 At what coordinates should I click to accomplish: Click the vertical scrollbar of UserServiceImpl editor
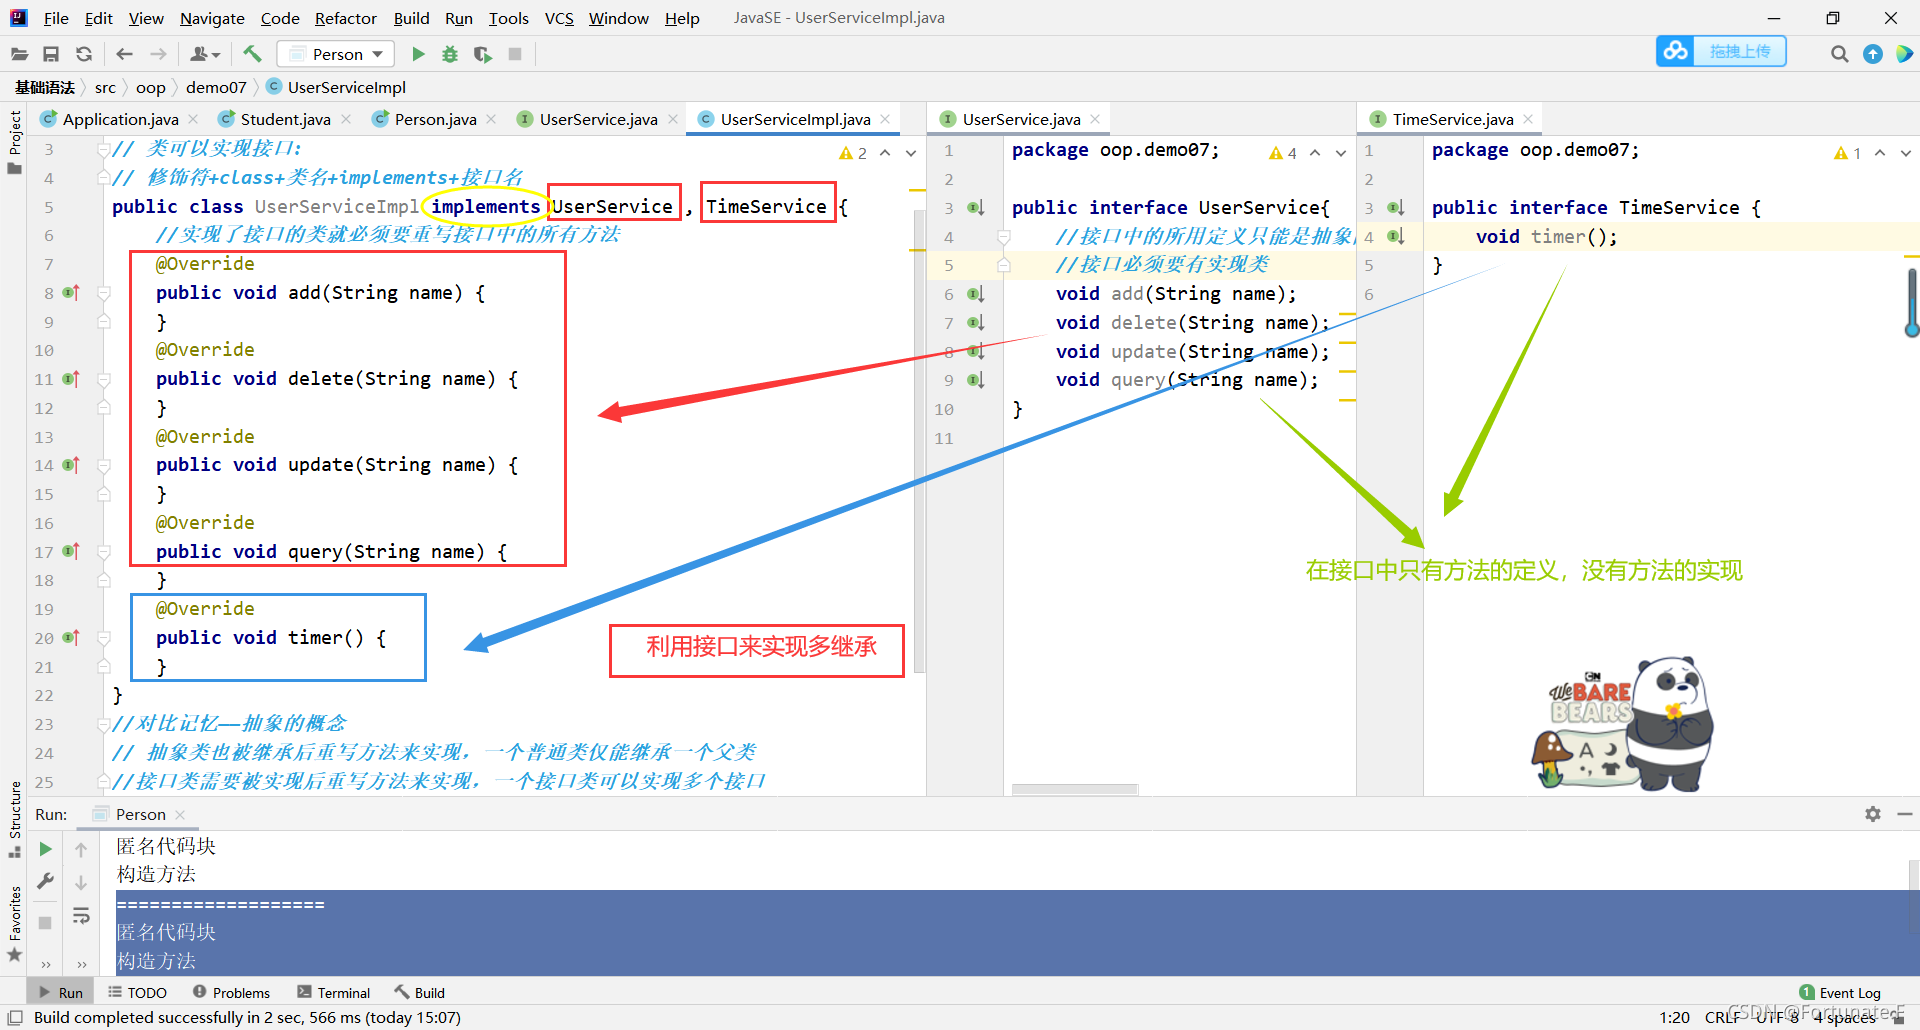pos(919,440)
